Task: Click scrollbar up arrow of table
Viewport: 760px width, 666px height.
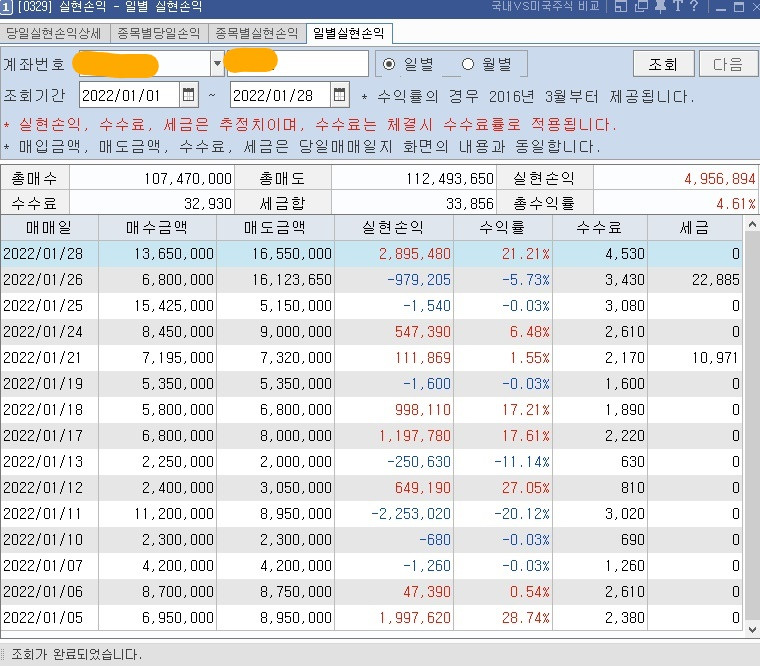Action: click(752, 225)
